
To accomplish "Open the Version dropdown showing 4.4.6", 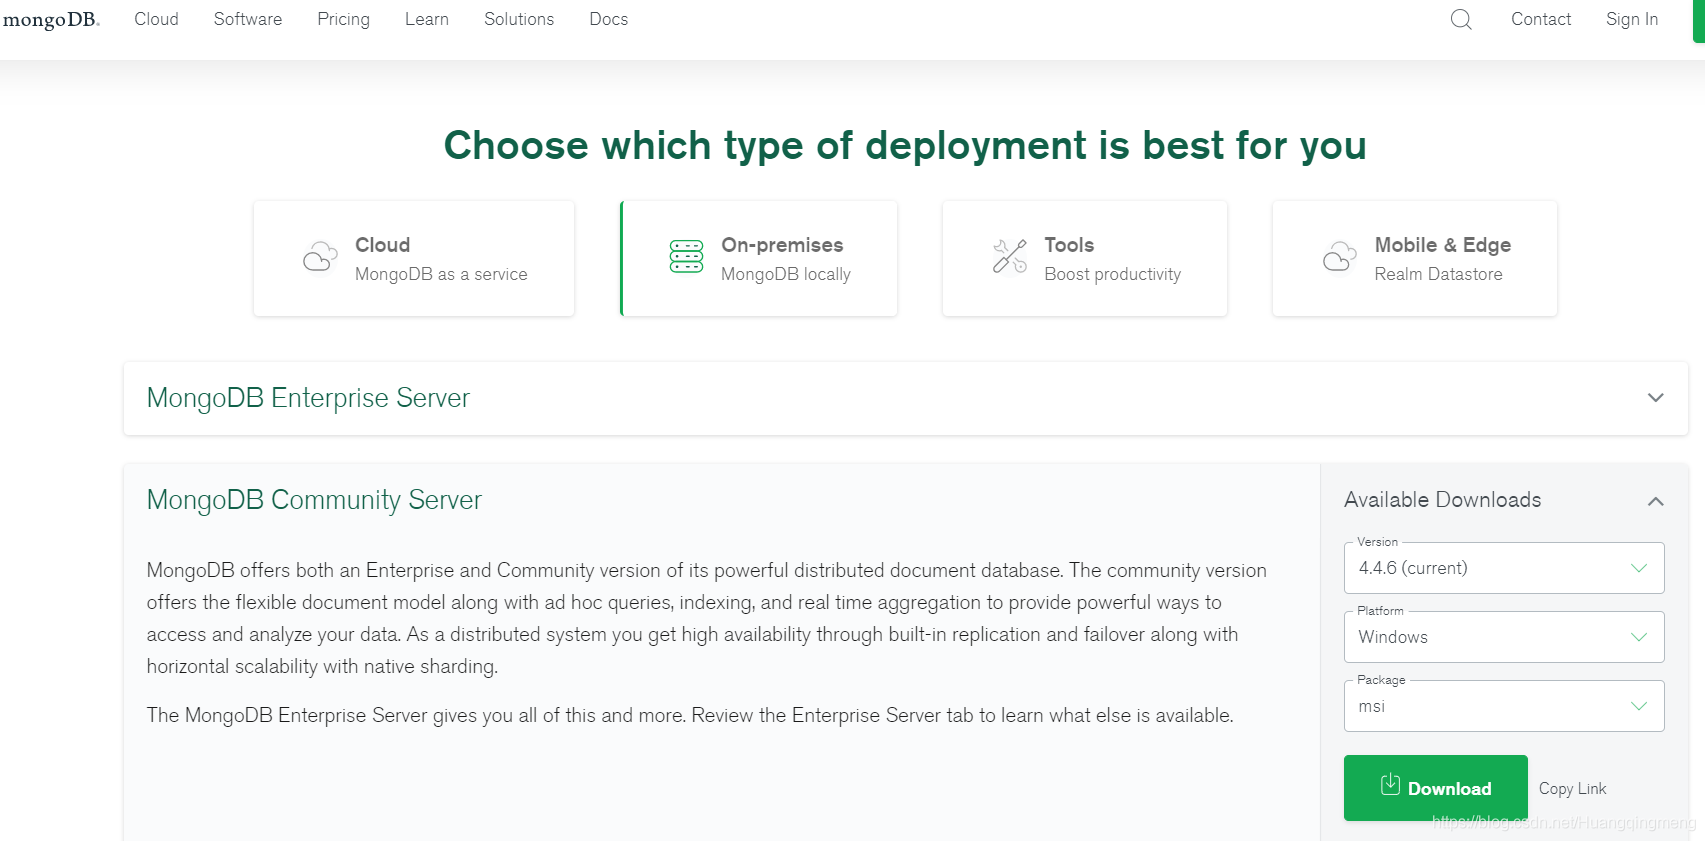I will 1503,568.
